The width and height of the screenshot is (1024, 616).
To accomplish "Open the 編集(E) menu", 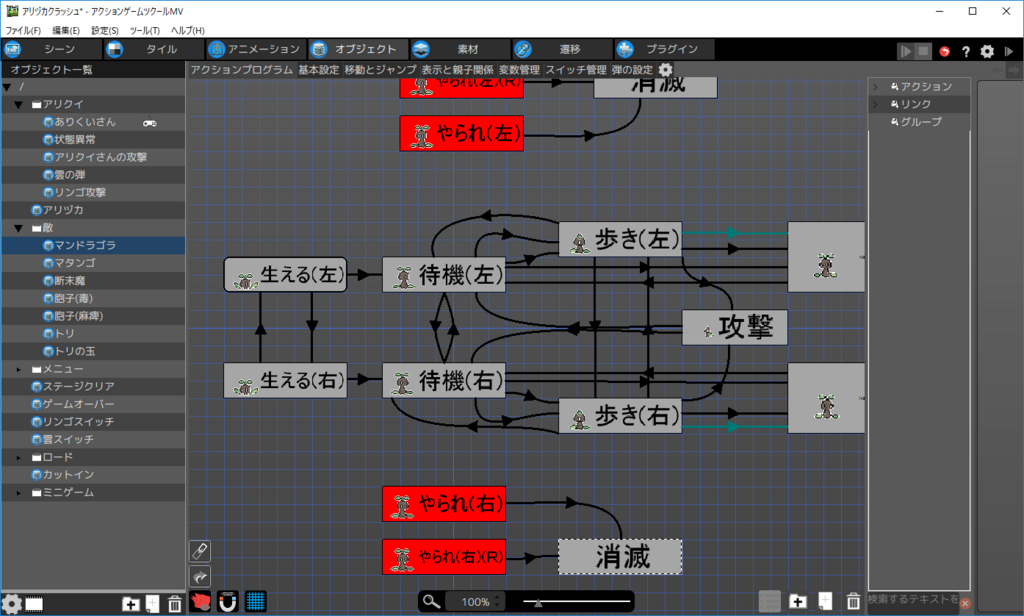I will (x=66, y=30).
